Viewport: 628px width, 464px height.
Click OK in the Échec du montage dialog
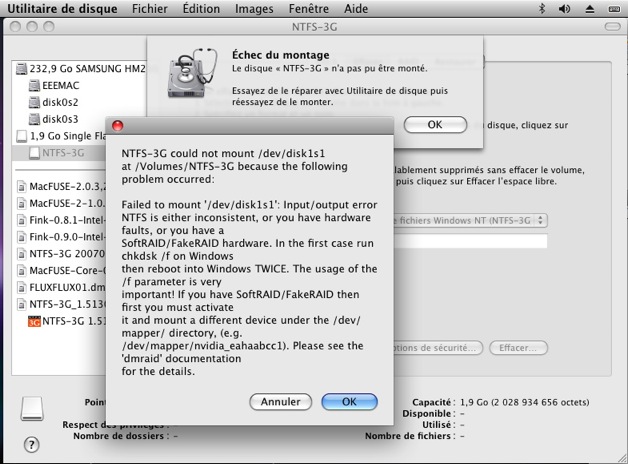[435, 125]
